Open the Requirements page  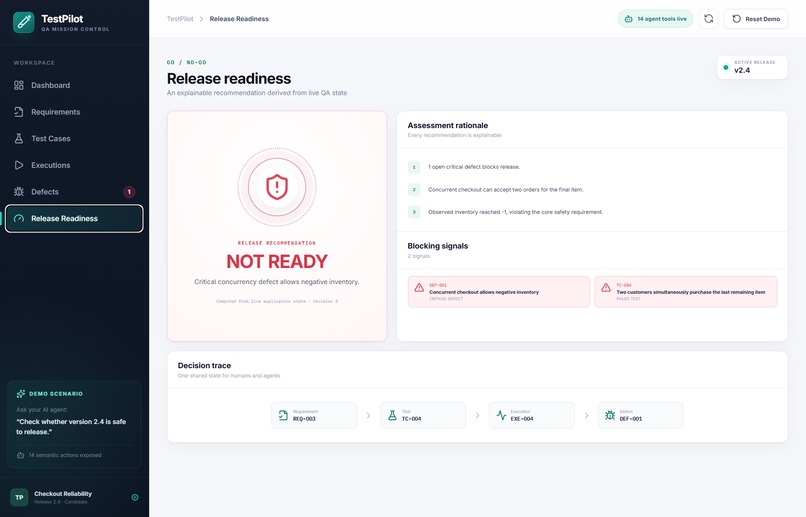(74, 112)
